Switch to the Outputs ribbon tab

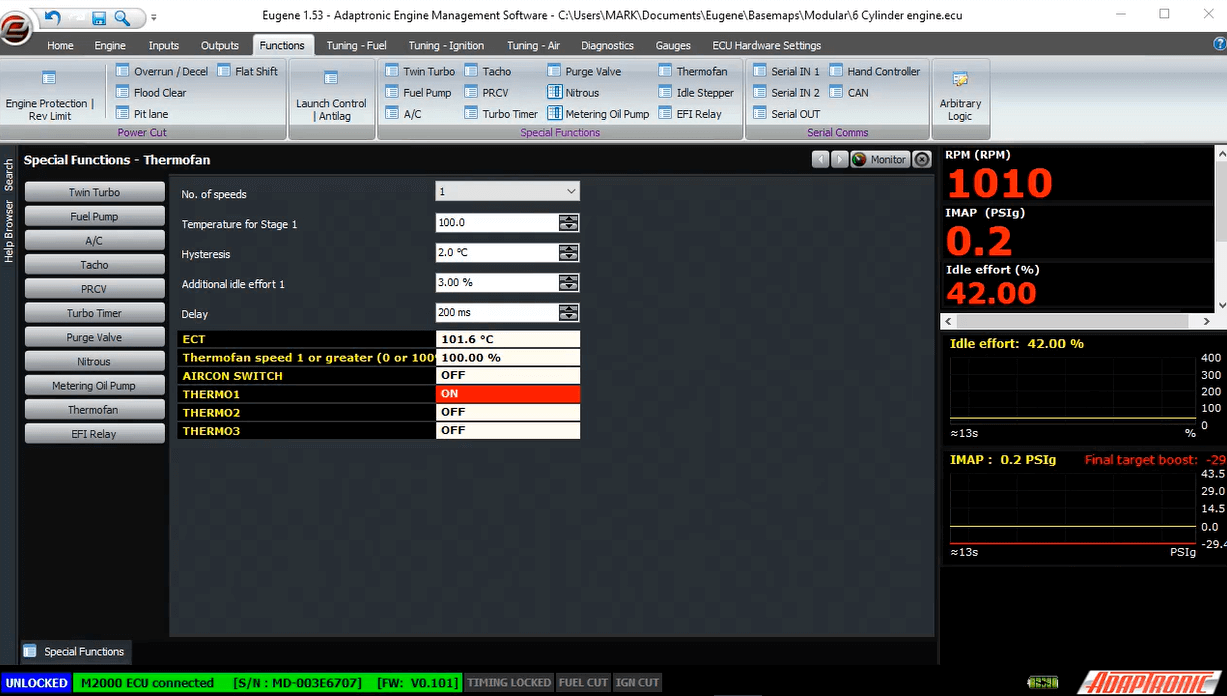click(219, 45)
